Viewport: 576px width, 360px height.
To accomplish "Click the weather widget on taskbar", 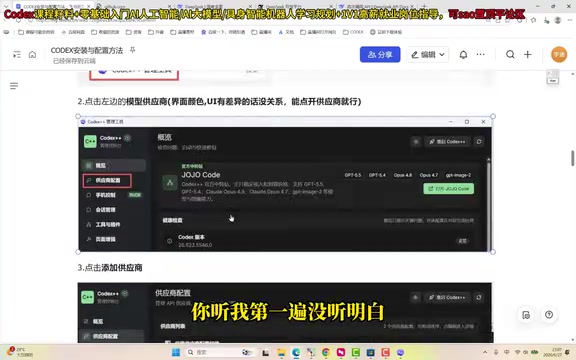I will [20, 352].
